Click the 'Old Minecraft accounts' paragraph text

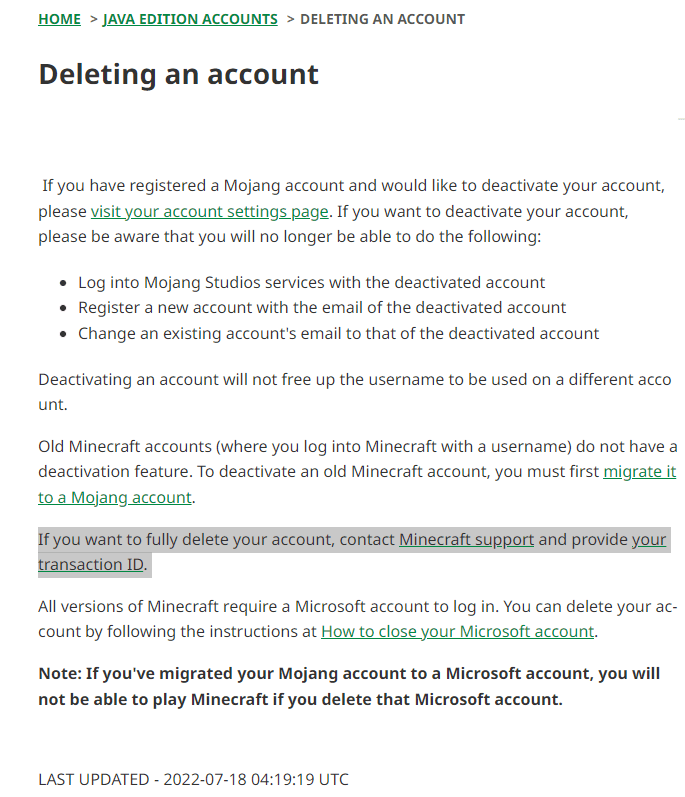300,446
